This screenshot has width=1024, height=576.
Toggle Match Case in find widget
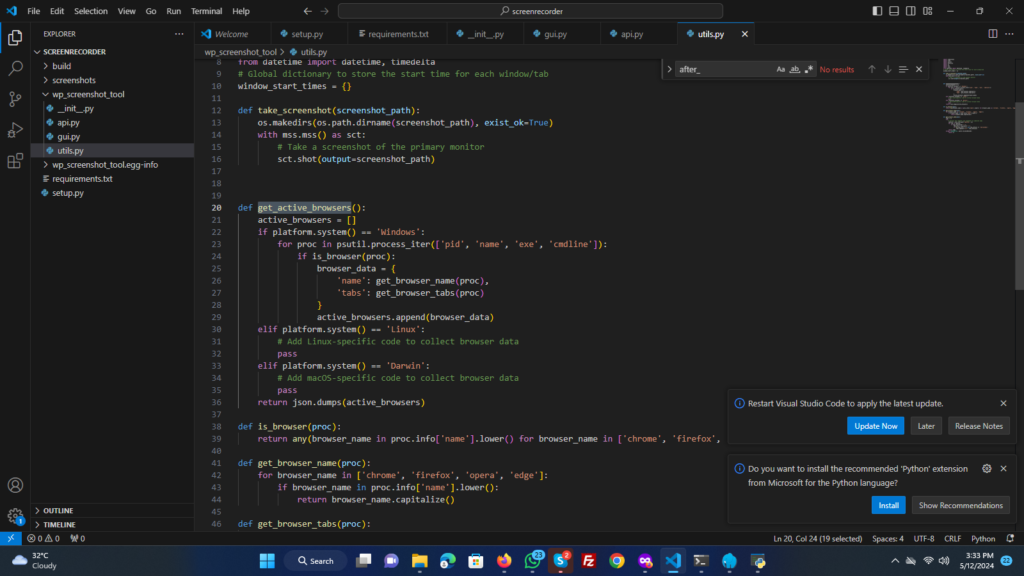tap(781, 69)
